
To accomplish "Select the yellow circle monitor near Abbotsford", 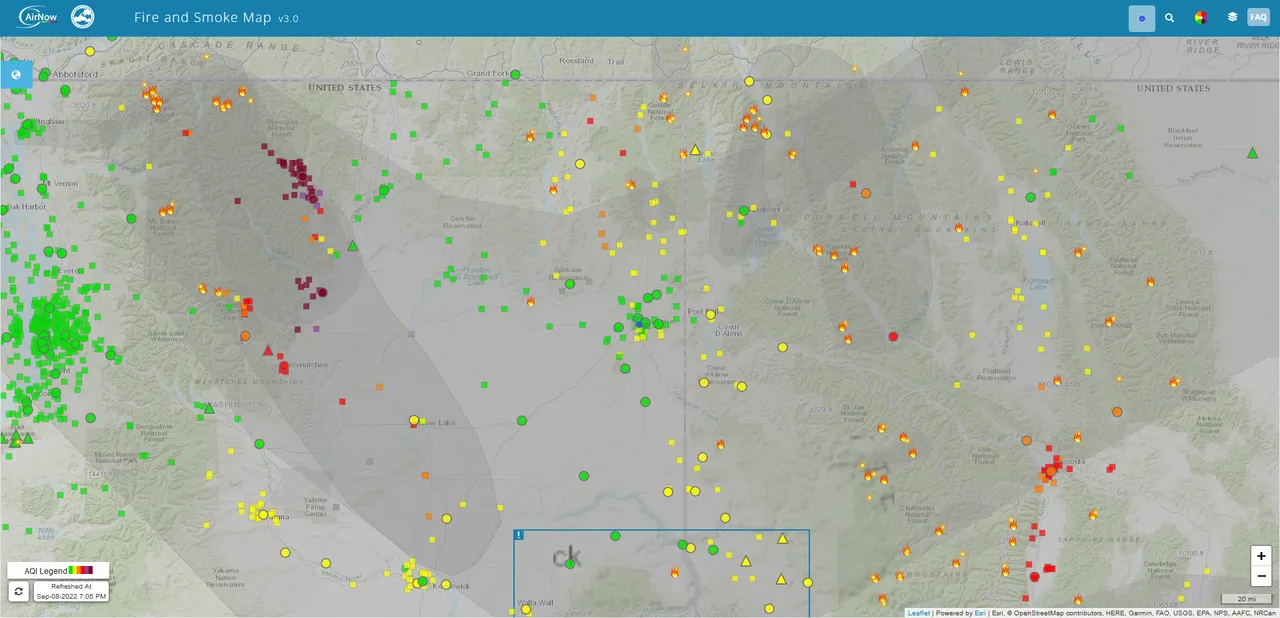I will tap(90, 51).
